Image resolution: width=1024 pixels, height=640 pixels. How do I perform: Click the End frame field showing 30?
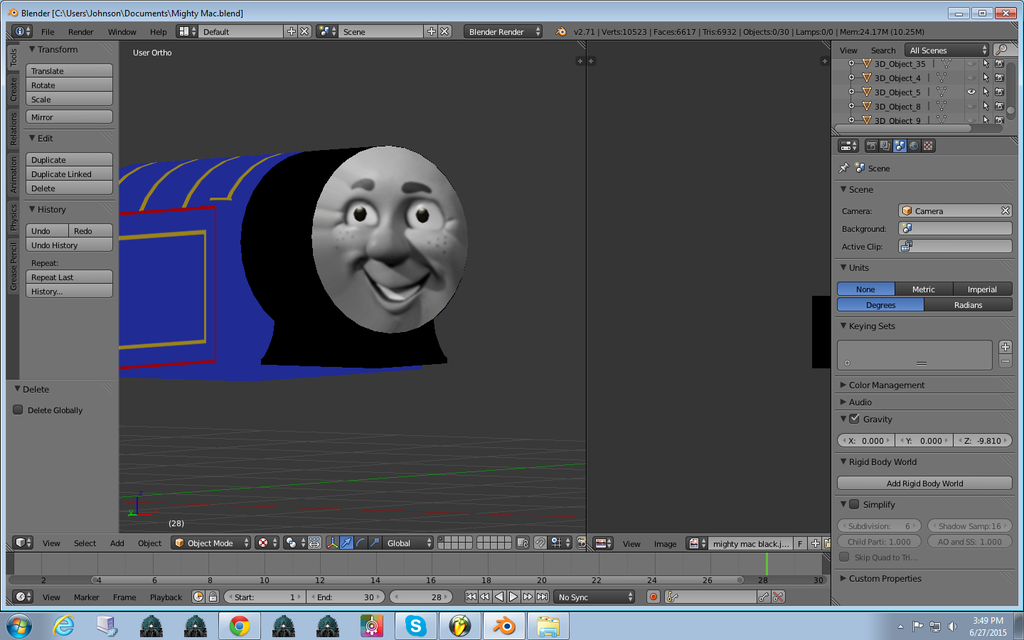(345, 596)
